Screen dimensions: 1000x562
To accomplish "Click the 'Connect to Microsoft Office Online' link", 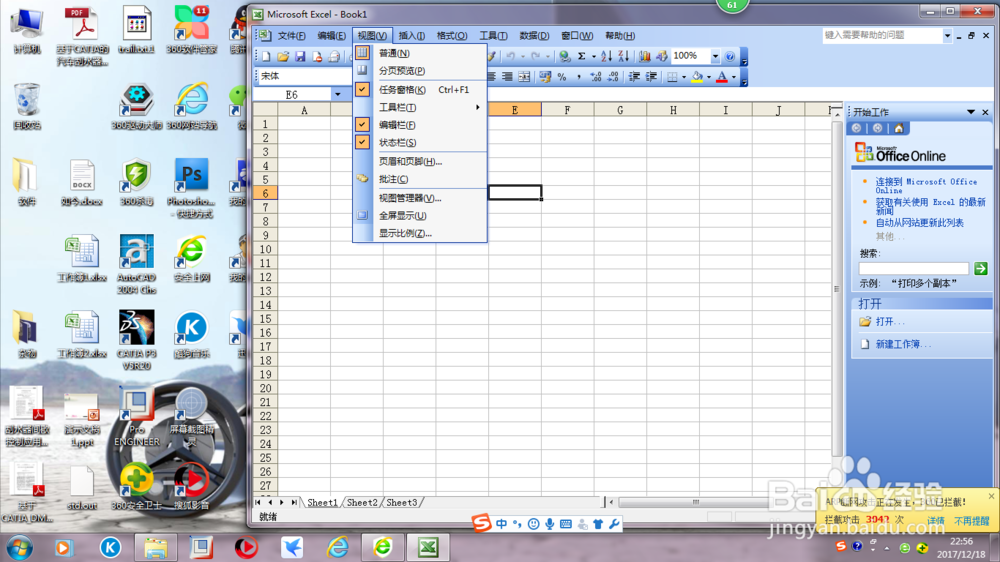I will (926, 186).
